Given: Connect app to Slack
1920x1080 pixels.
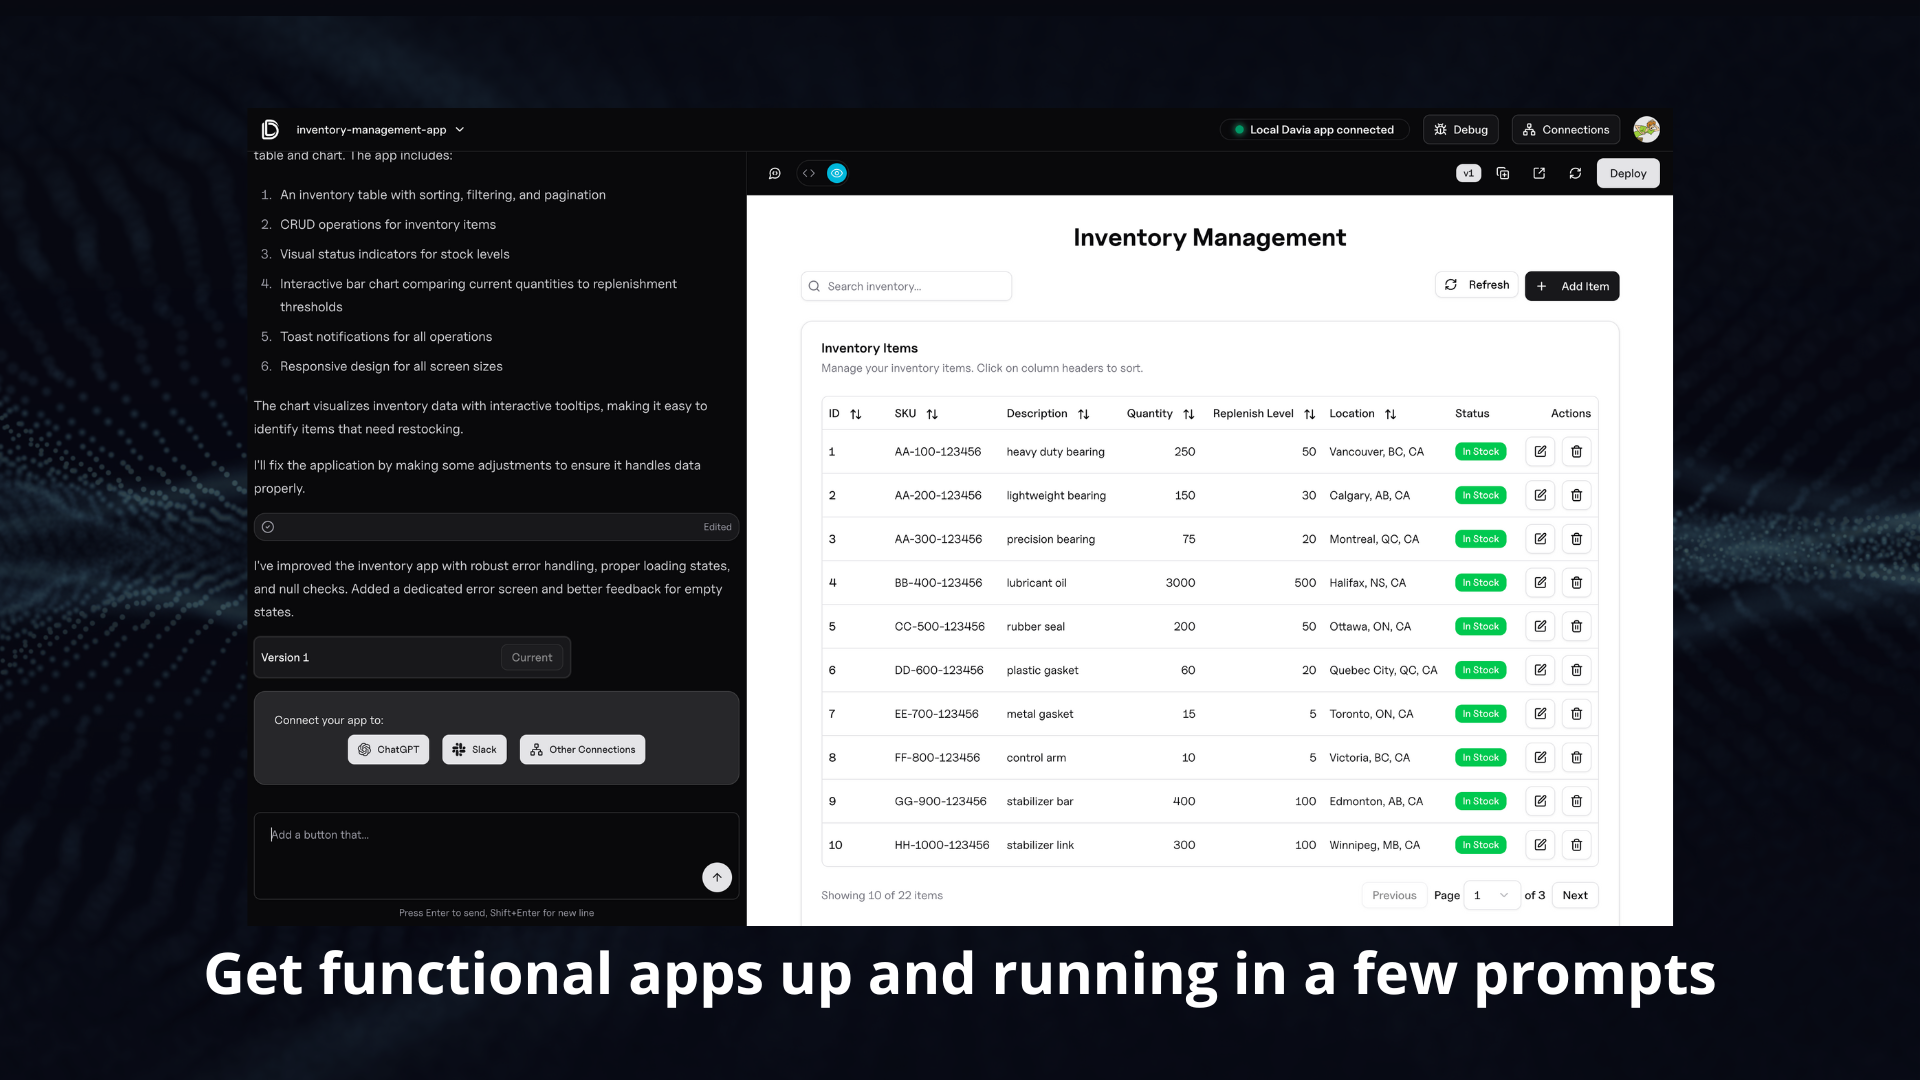Looking at the screenshot, I should click(474, 750).
